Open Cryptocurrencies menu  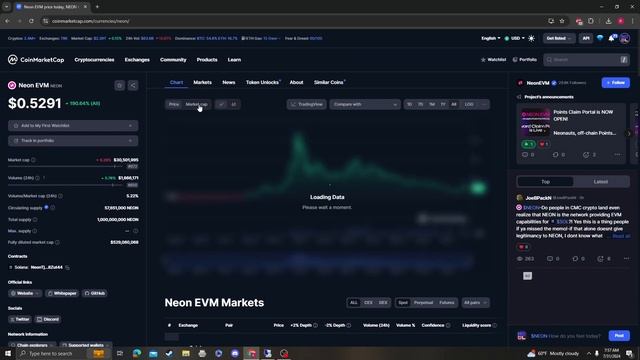coord(94,60)
